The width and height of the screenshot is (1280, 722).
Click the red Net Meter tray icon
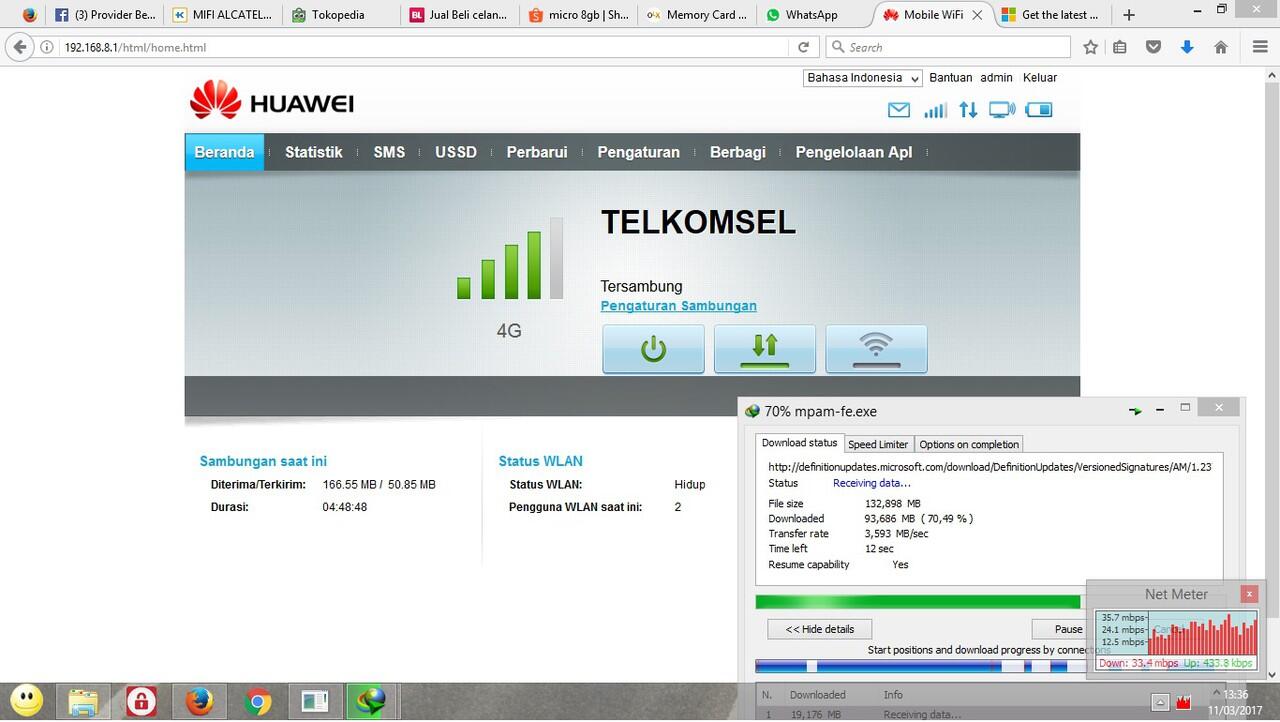pos(1186,702)
